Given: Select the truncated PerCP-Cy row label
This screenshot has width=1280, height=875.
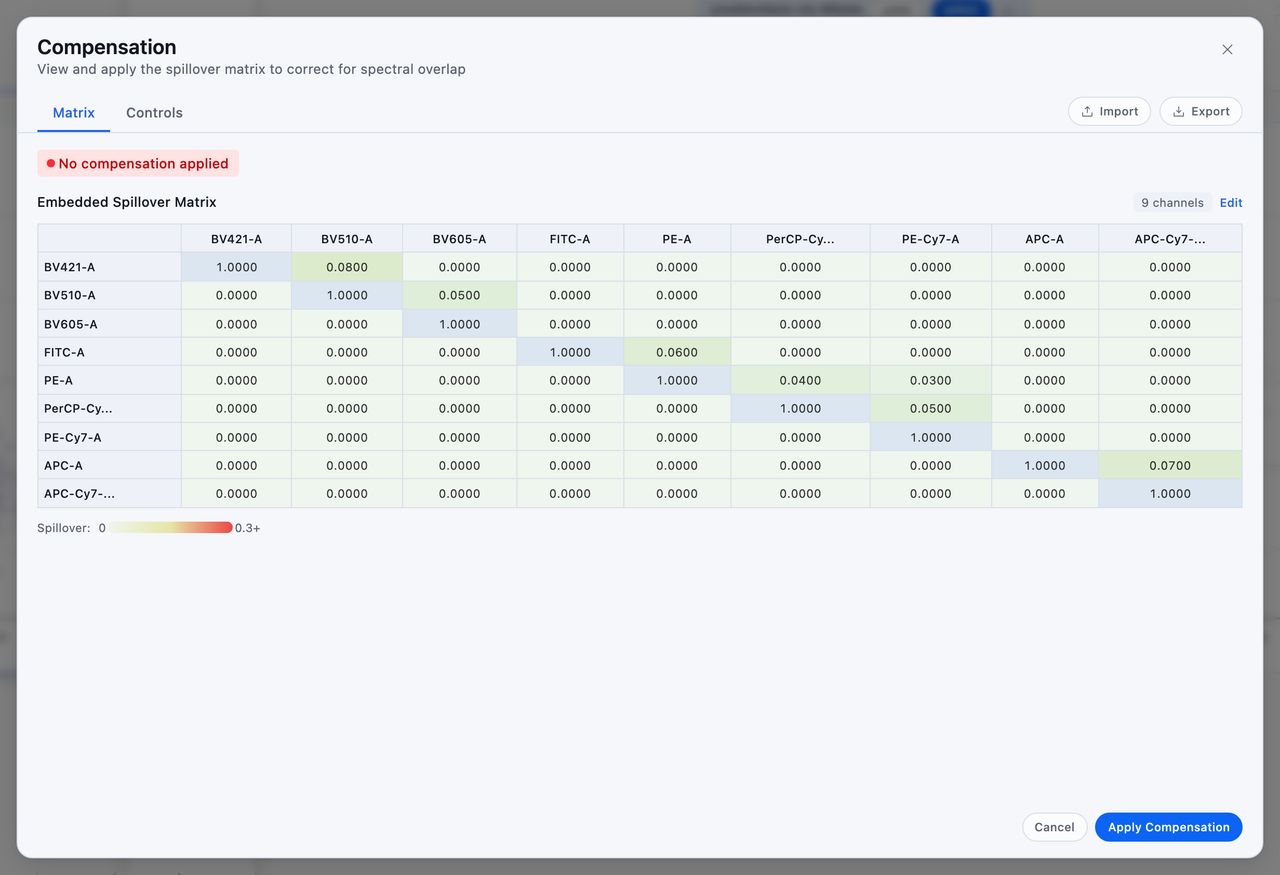Looking at the screenshot, I should [x=110, y=408].
